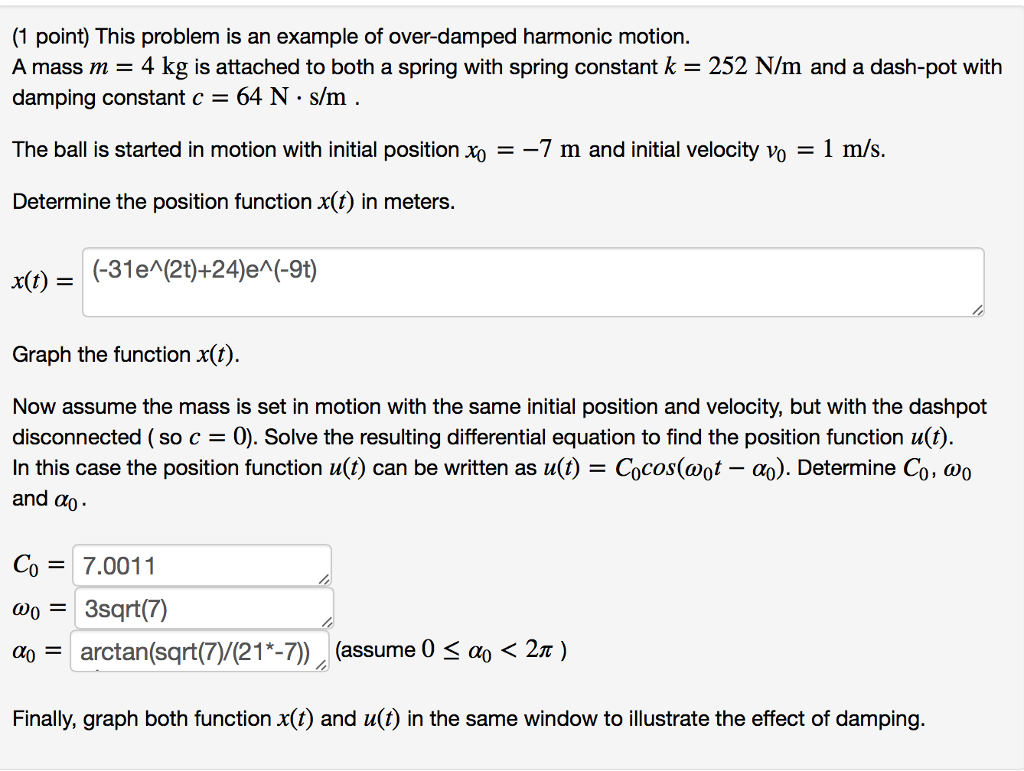Click the corner handle of the large formula textarea
The height and width of the screenshot is (771, 1024).
(977, 311)
